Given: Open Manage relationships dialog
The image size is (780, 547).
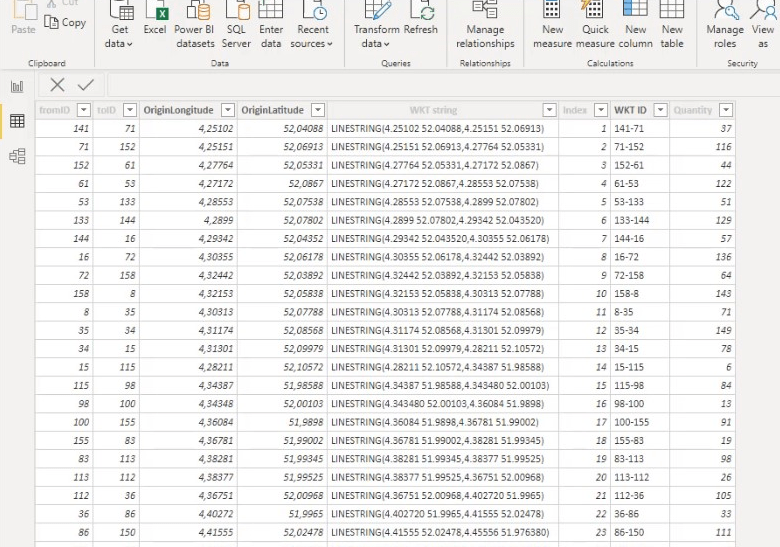Looking at the screenshot, I should coord(485,25).
